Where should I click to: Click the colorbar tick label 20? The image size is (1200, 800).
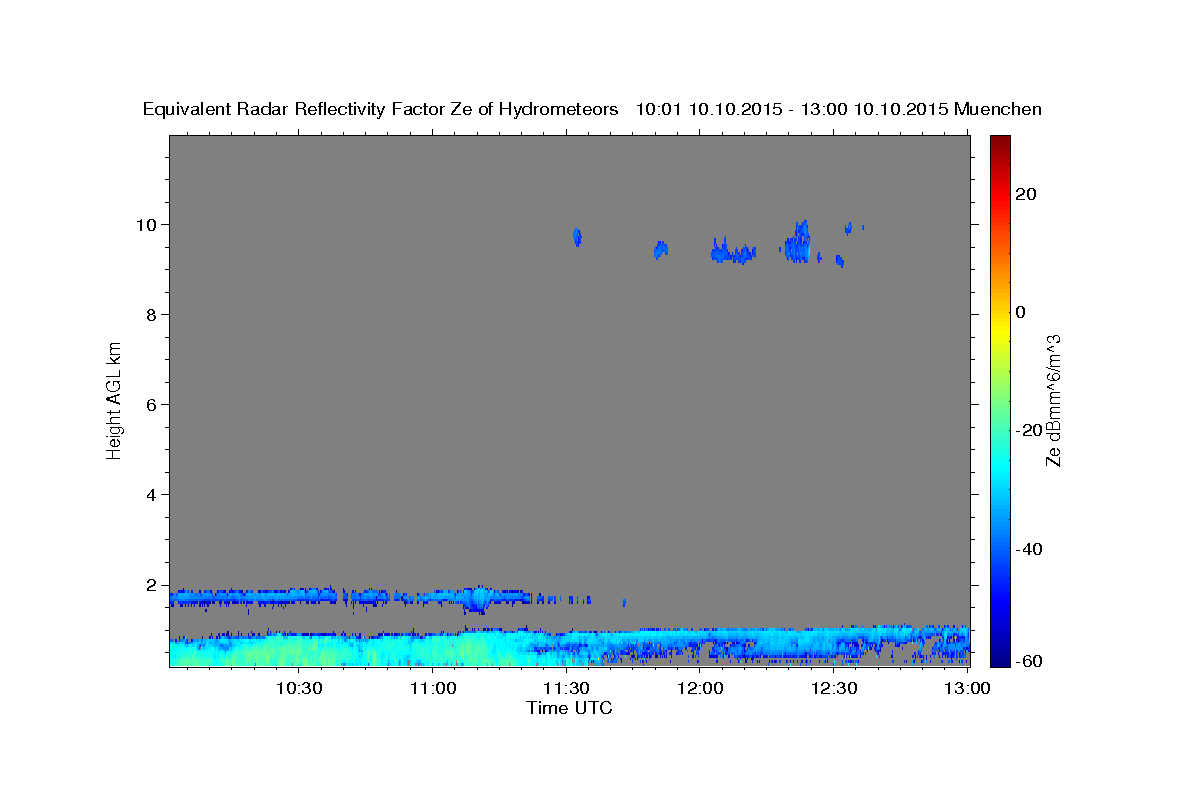[1026, 194]
